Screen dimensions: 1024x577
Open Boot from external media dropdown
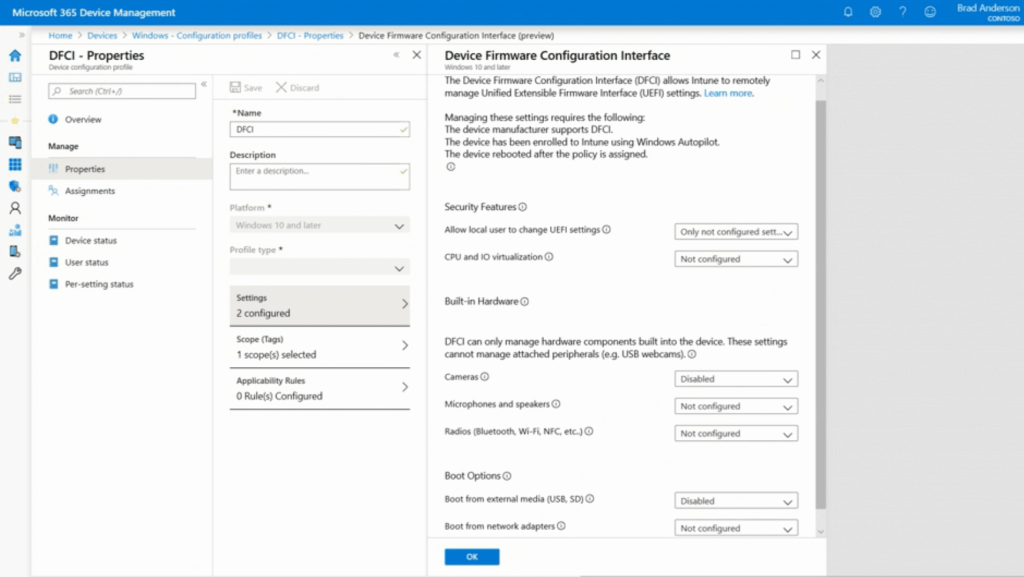[736, 501]
